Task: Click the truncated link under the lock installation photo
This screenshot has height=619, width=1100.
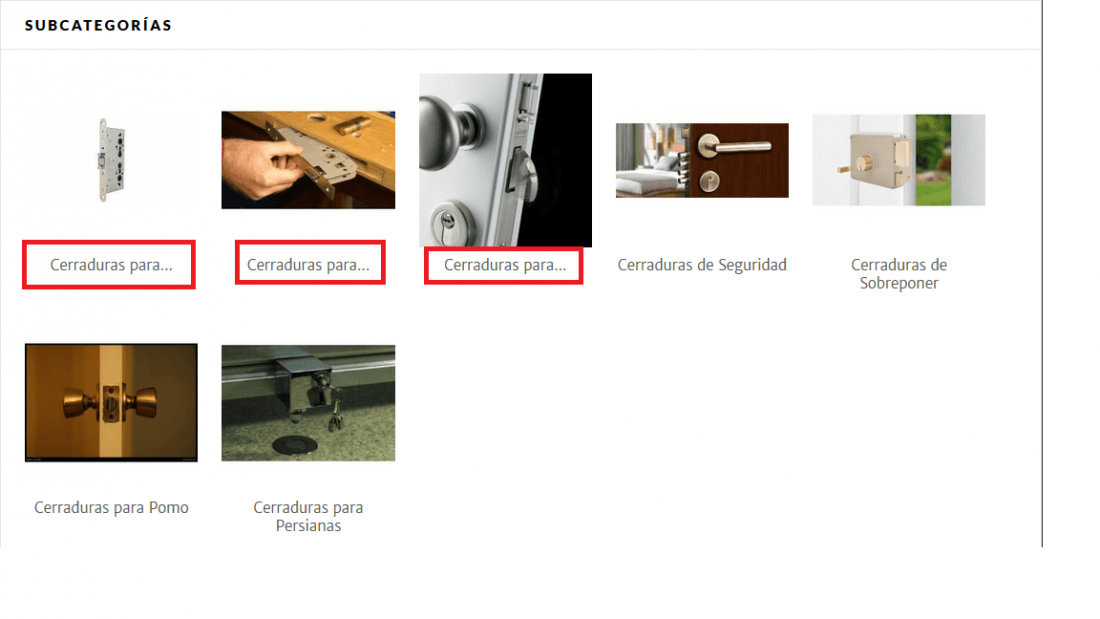Action: click(308, 265)
